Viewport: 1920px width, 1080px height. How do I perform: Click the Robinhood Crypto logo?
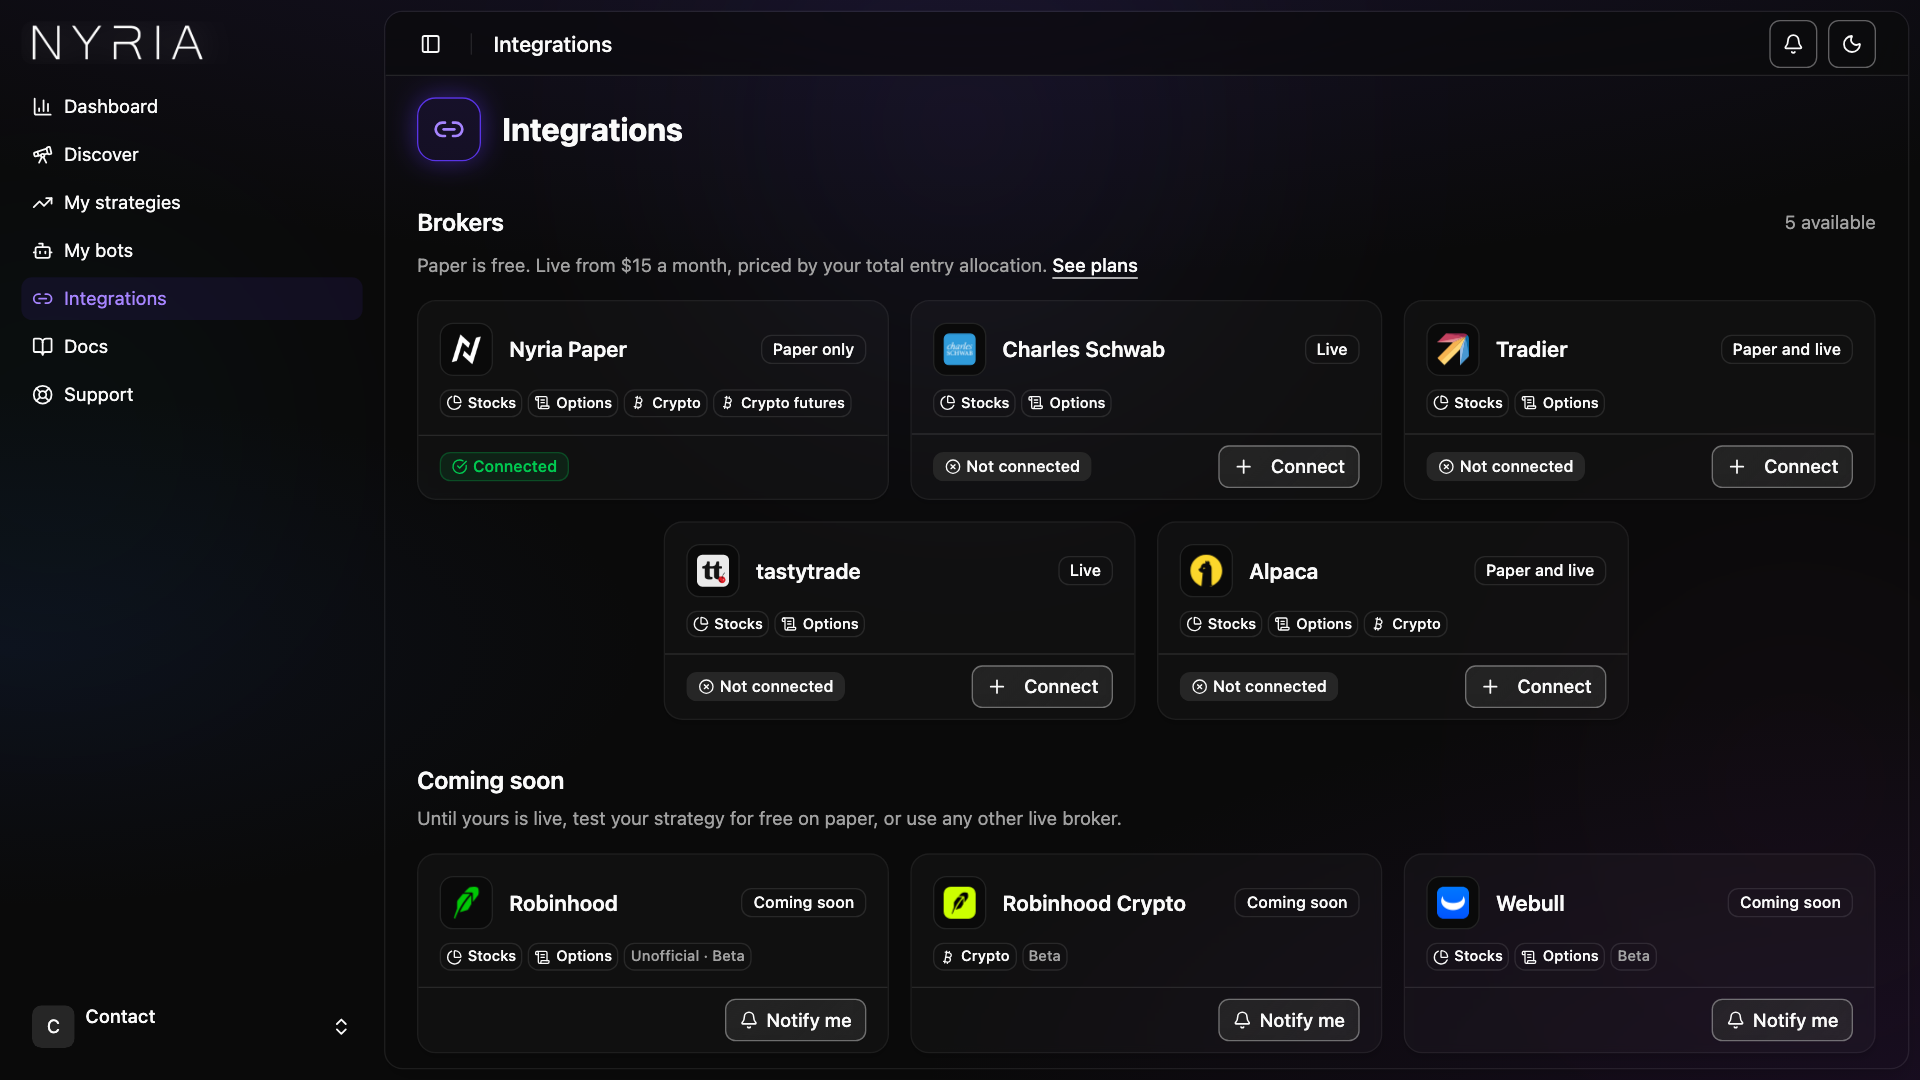coord(959,903)
